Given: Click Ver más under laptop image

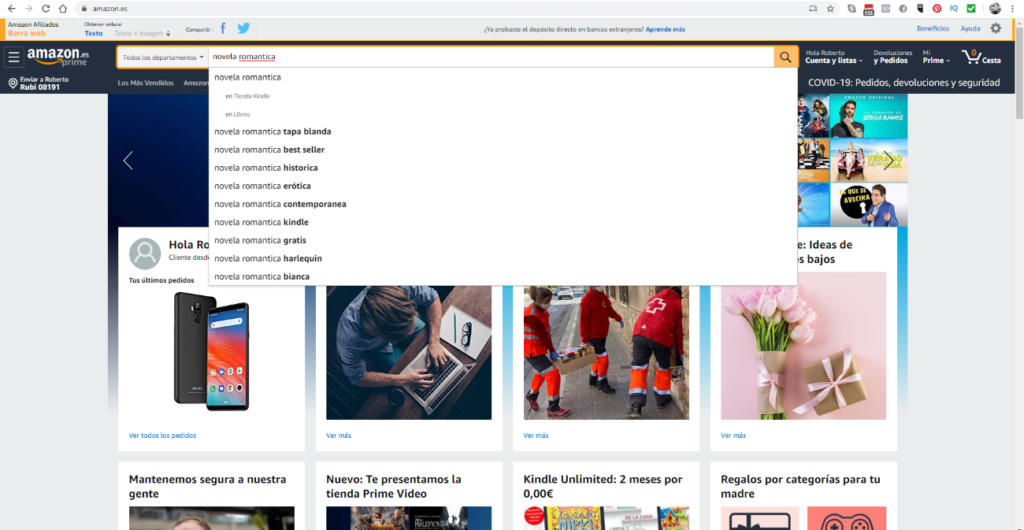Looking at the screenshot, I should [x=339, y=435].
